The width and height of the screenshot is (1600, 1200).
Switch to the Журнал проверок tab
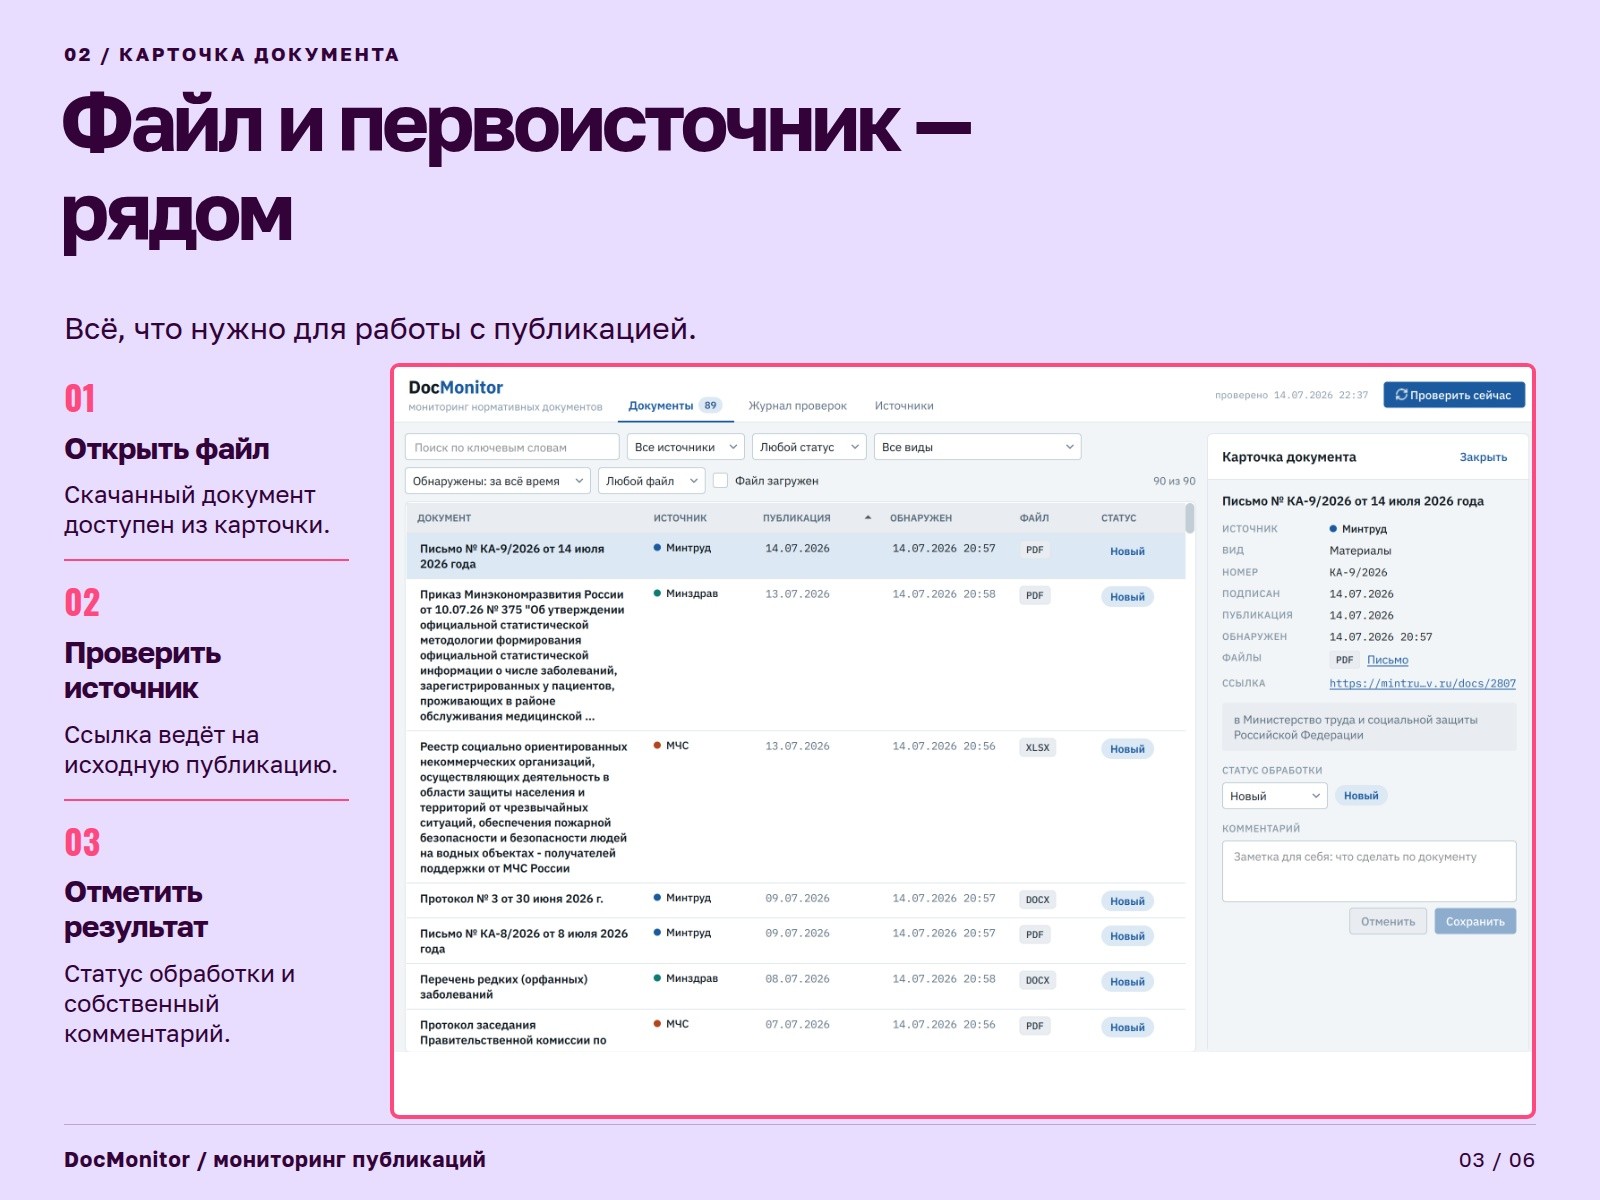tap(798, 406)
